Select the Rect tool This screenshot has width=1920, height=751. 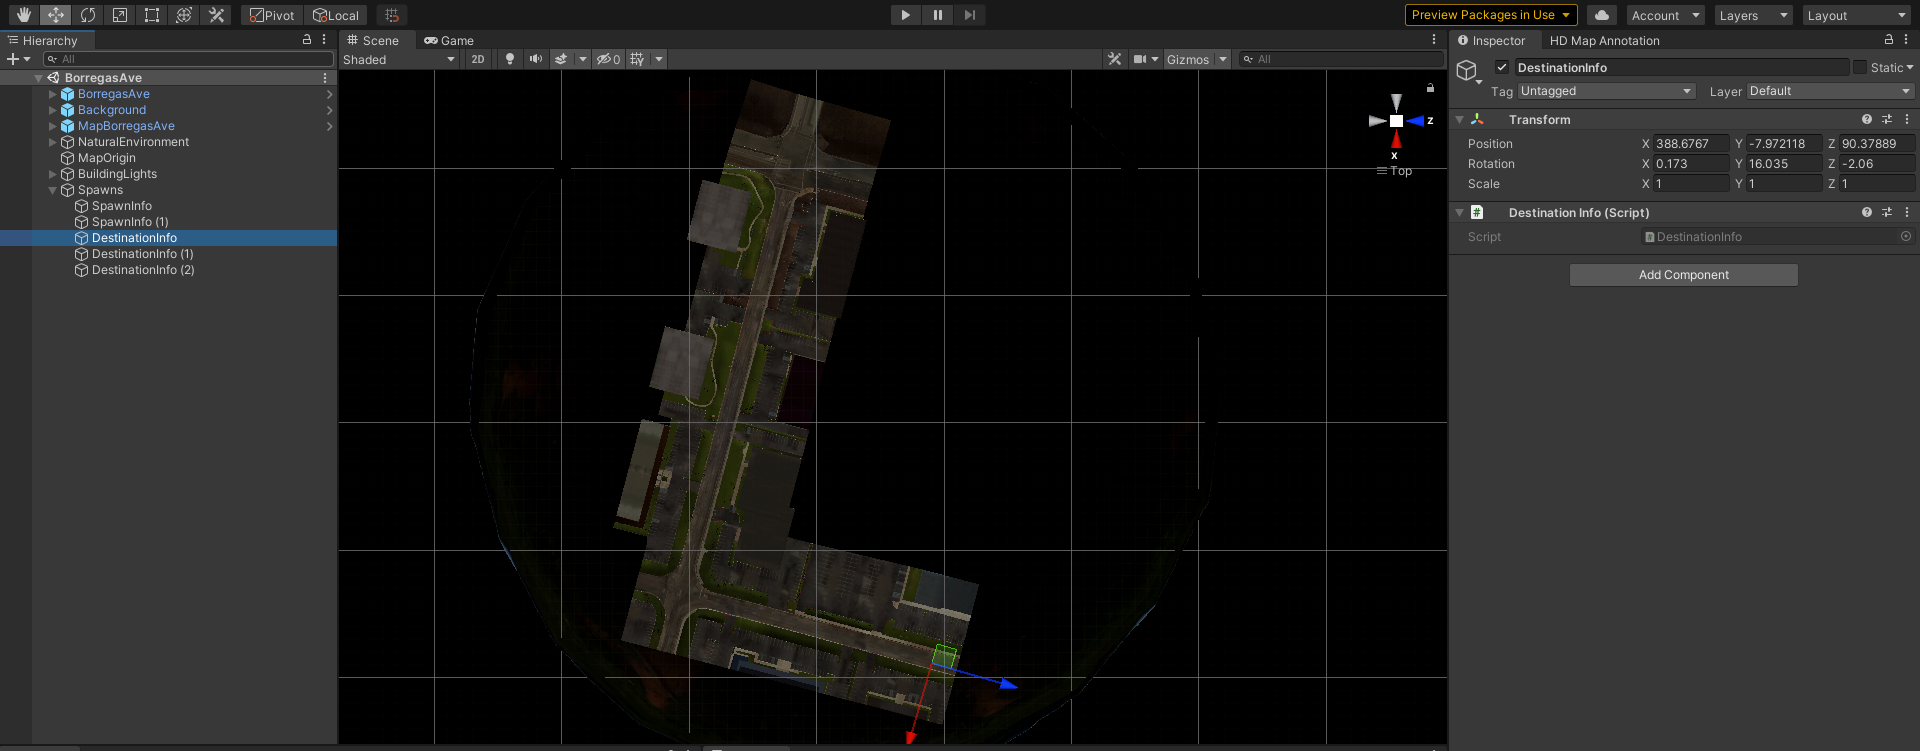click(152, 15)
